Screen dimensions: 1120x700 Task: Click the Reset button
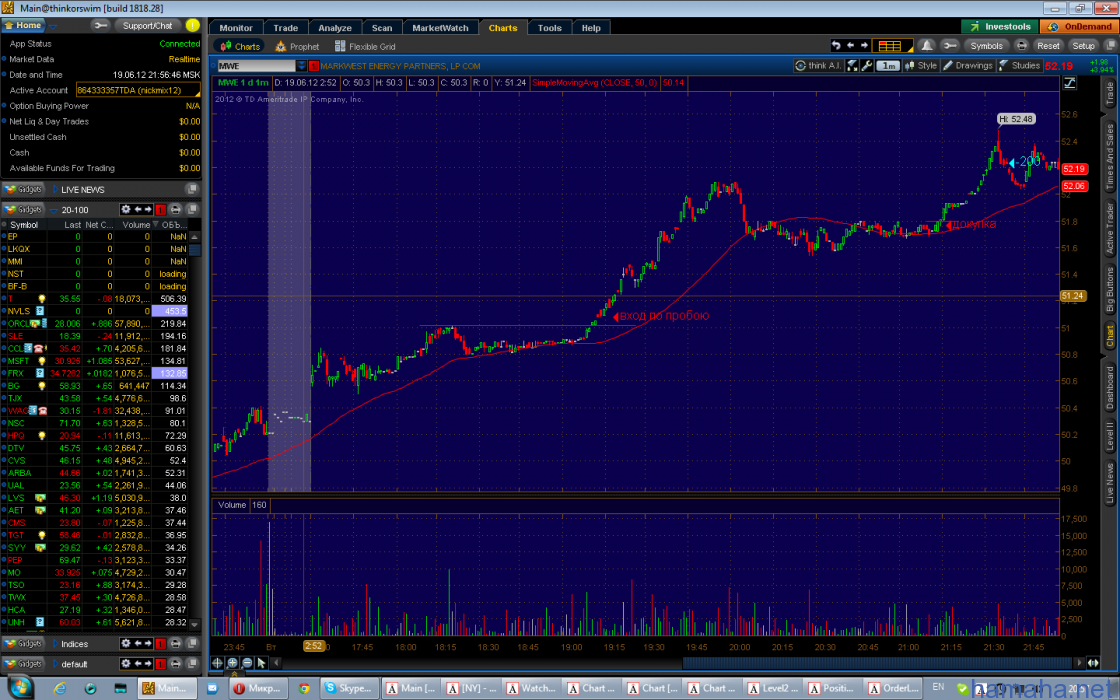pyautogui.click(x=1049, y=46)
